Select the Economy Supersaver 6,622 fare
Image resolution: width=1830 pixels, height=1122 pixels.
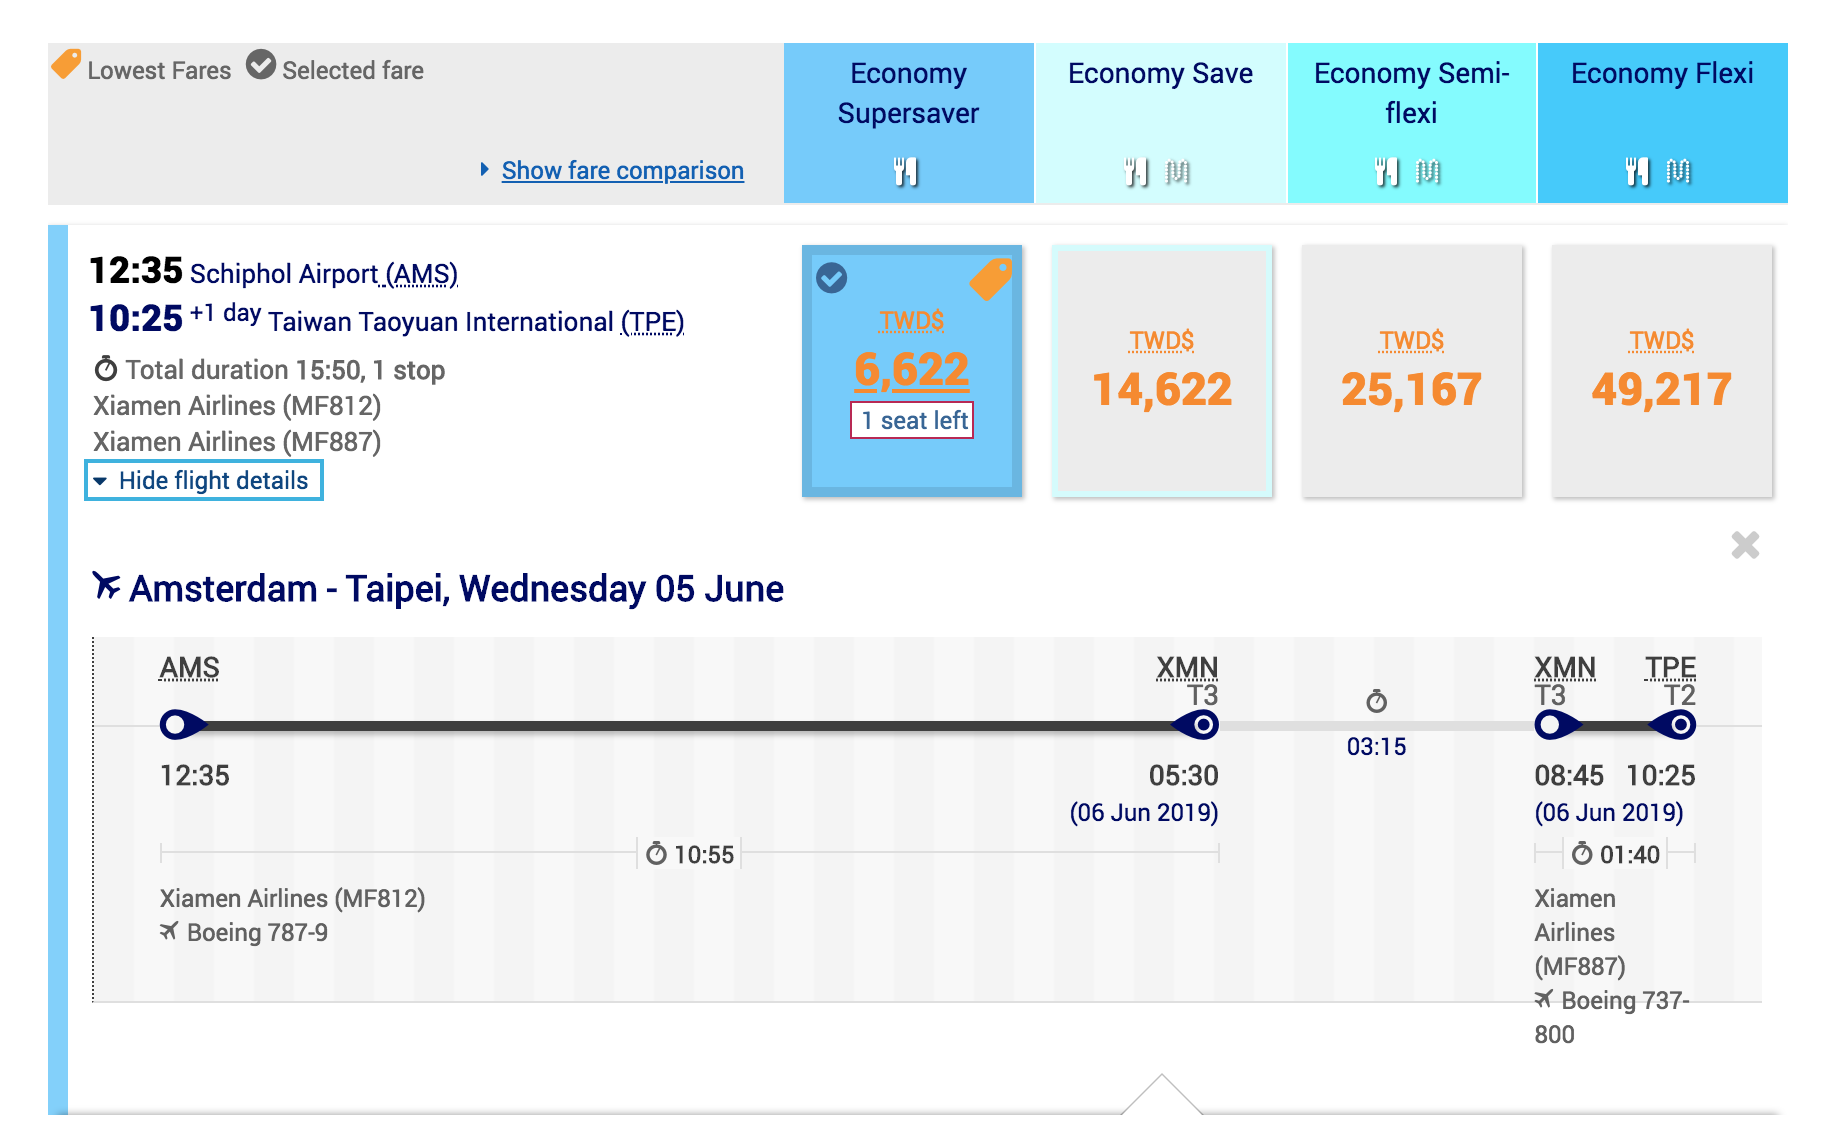click(912, 371)
